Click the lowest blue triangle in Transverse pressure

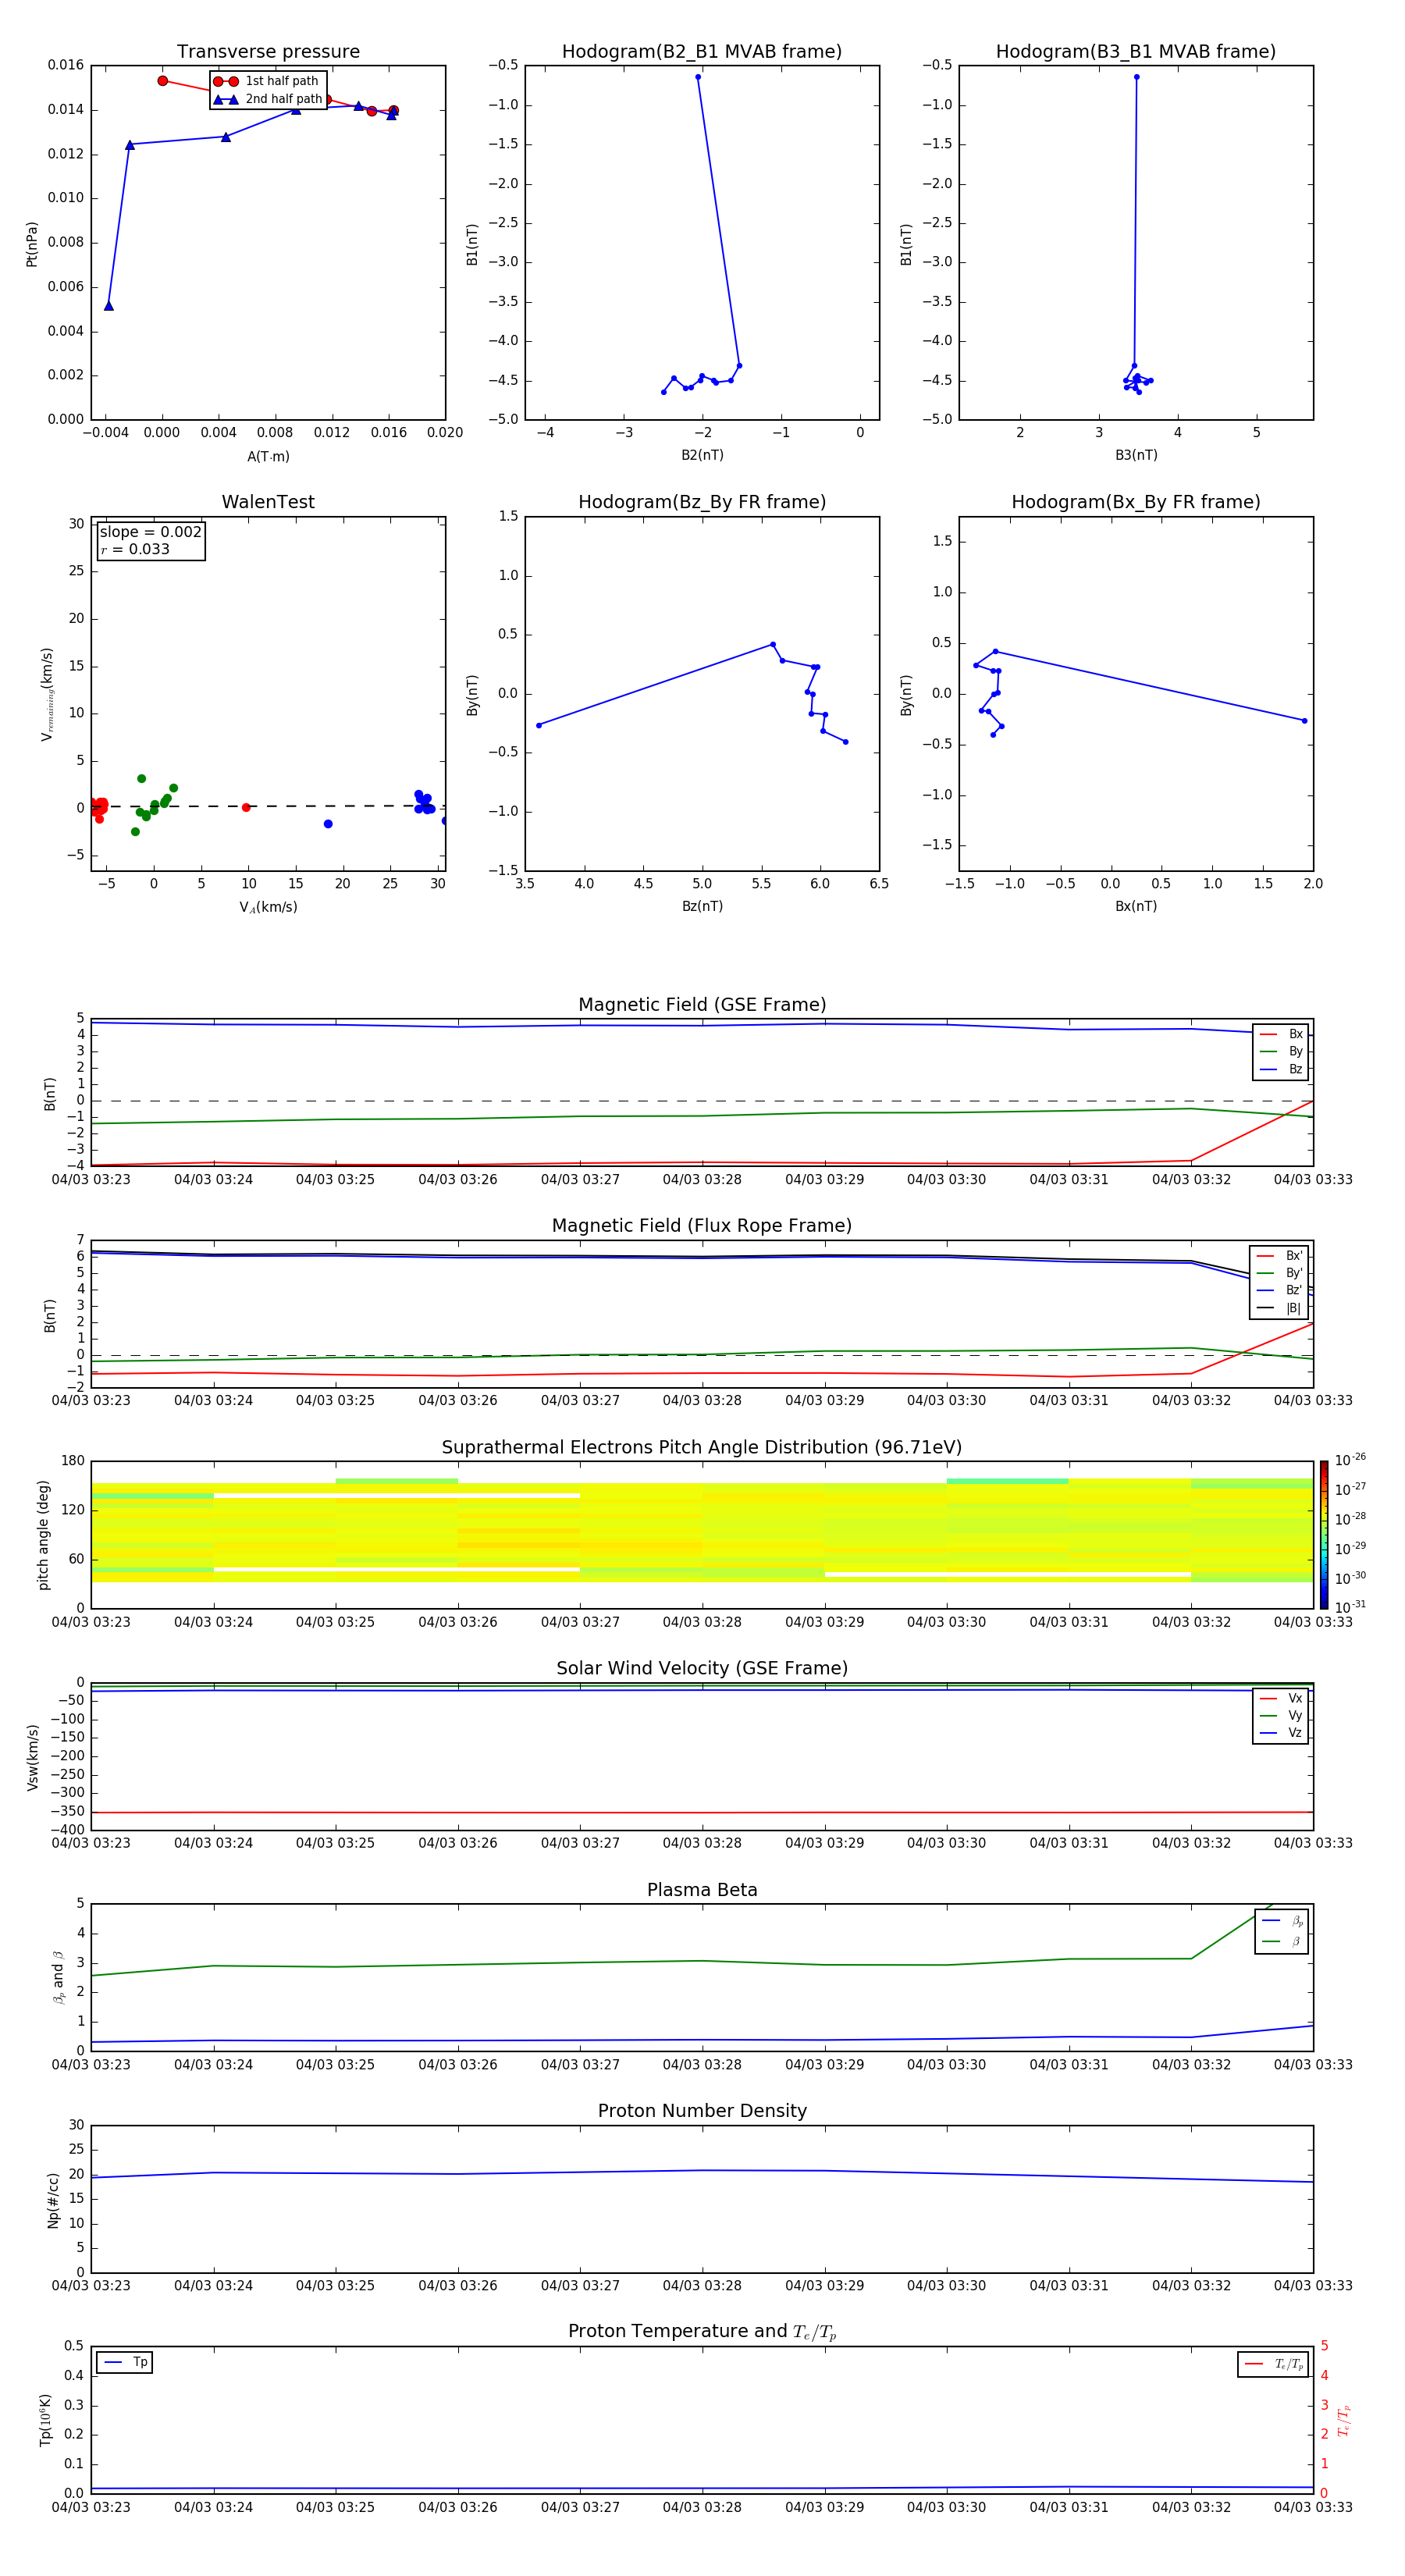click(x=109, y=306)
